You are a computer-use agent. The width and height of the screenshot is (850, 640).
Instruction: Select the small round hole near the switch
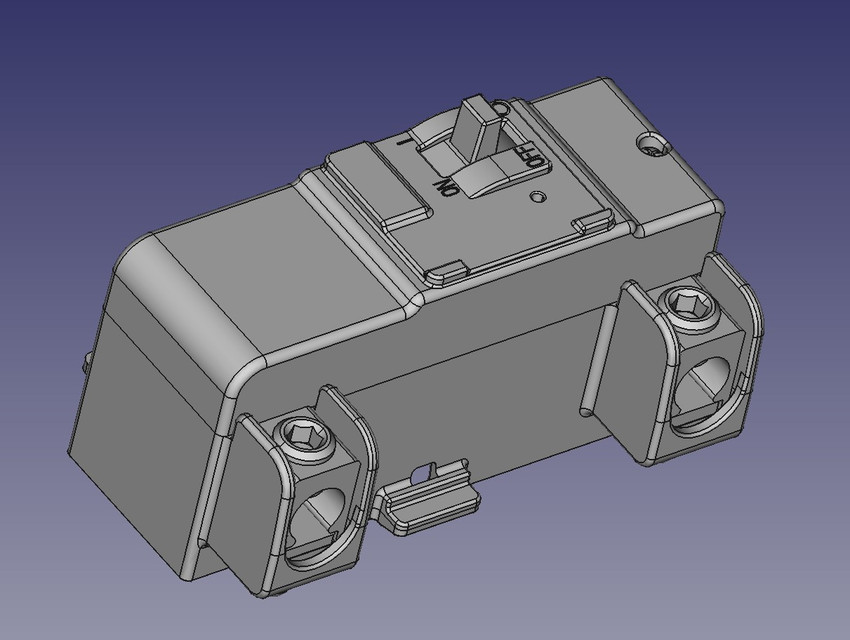pos(537,196)
